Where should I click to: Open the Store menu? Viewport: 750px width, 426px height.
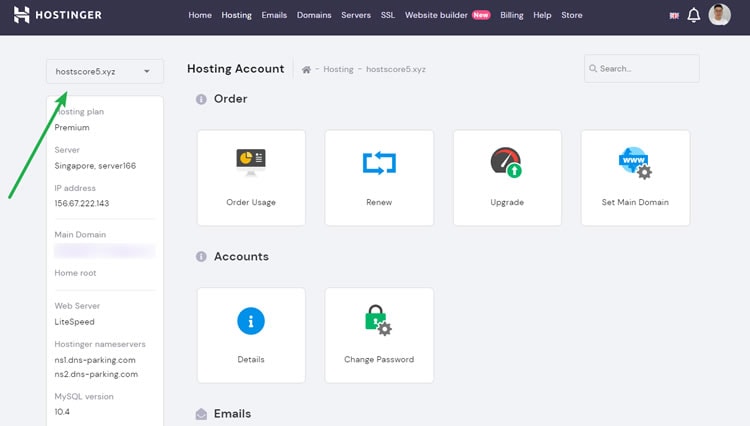[572, 15]
